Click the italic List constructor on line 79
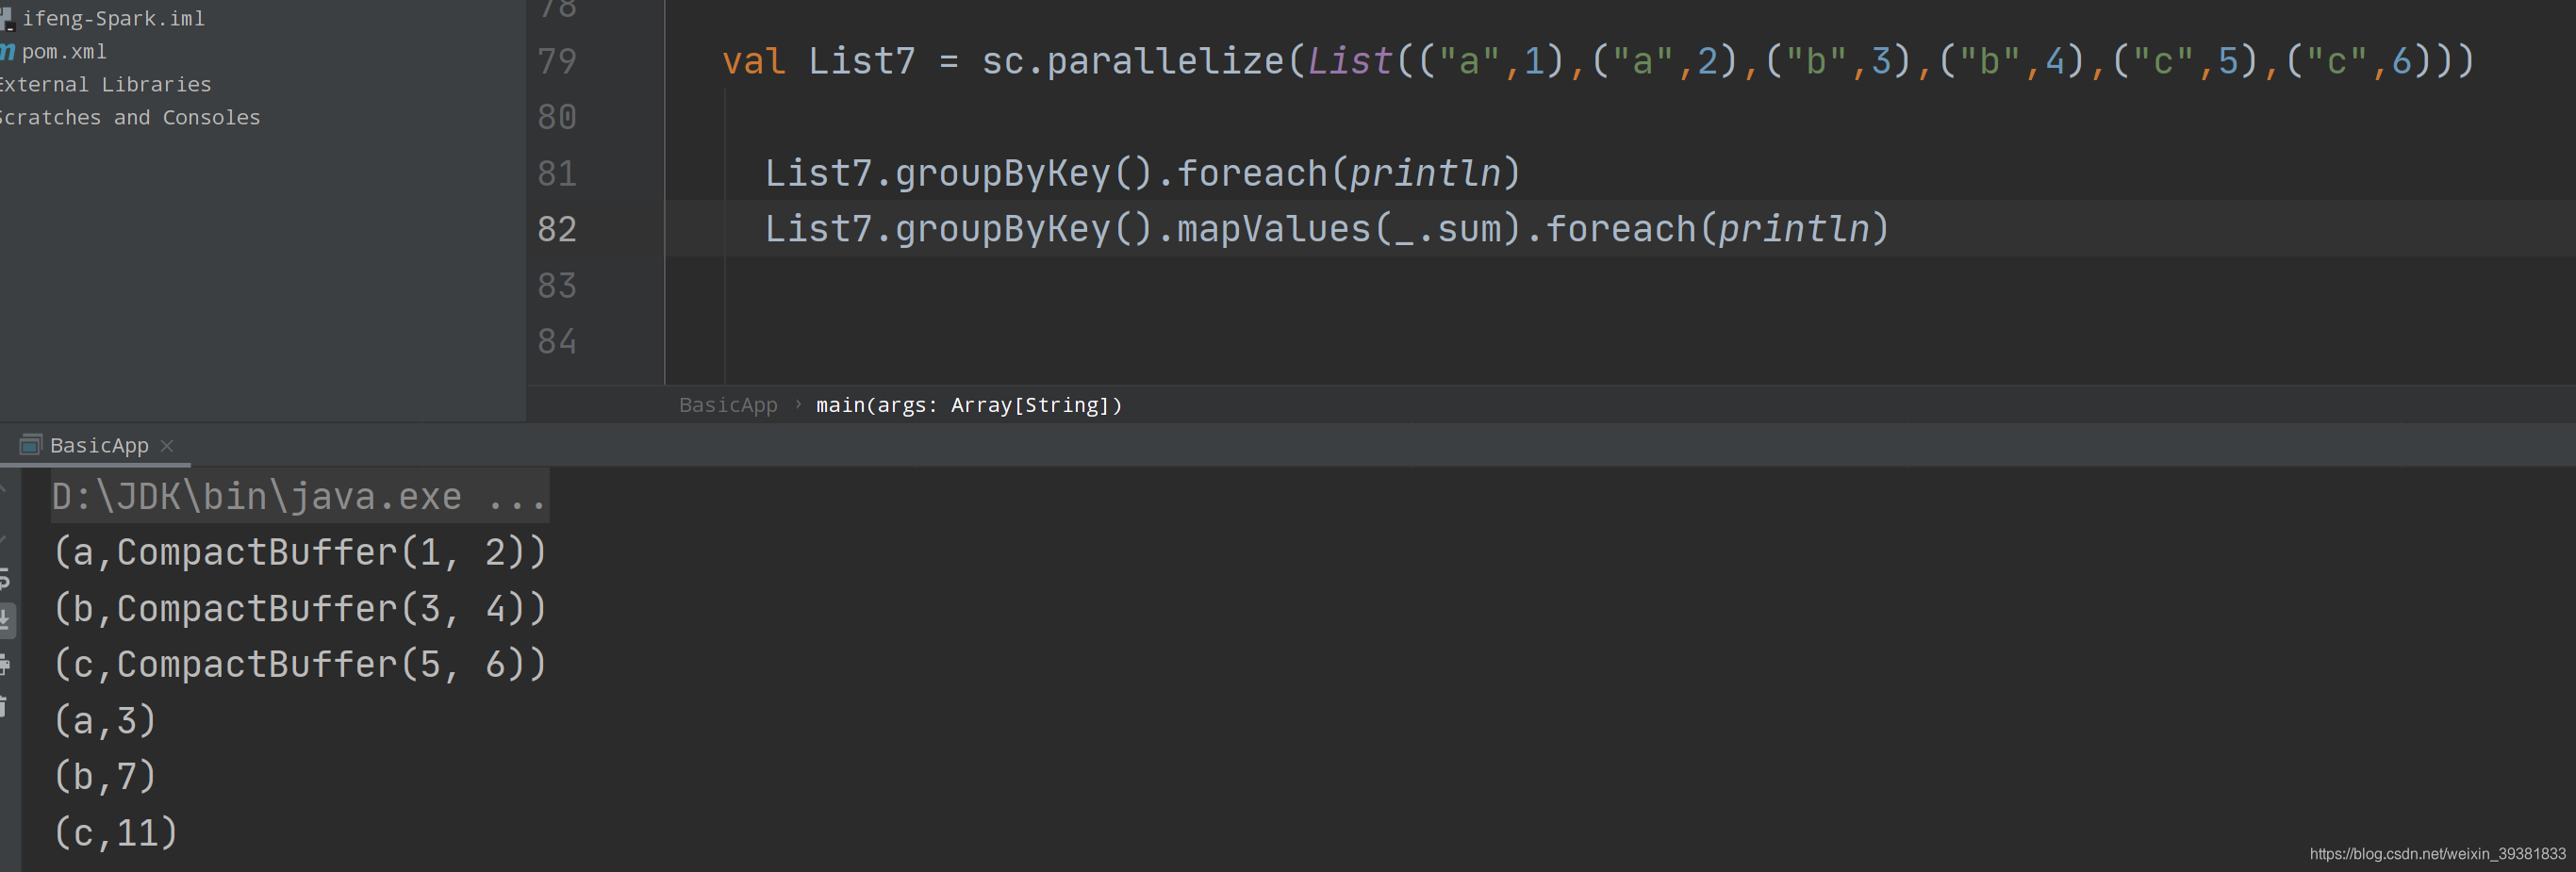 coord(1350,61)
